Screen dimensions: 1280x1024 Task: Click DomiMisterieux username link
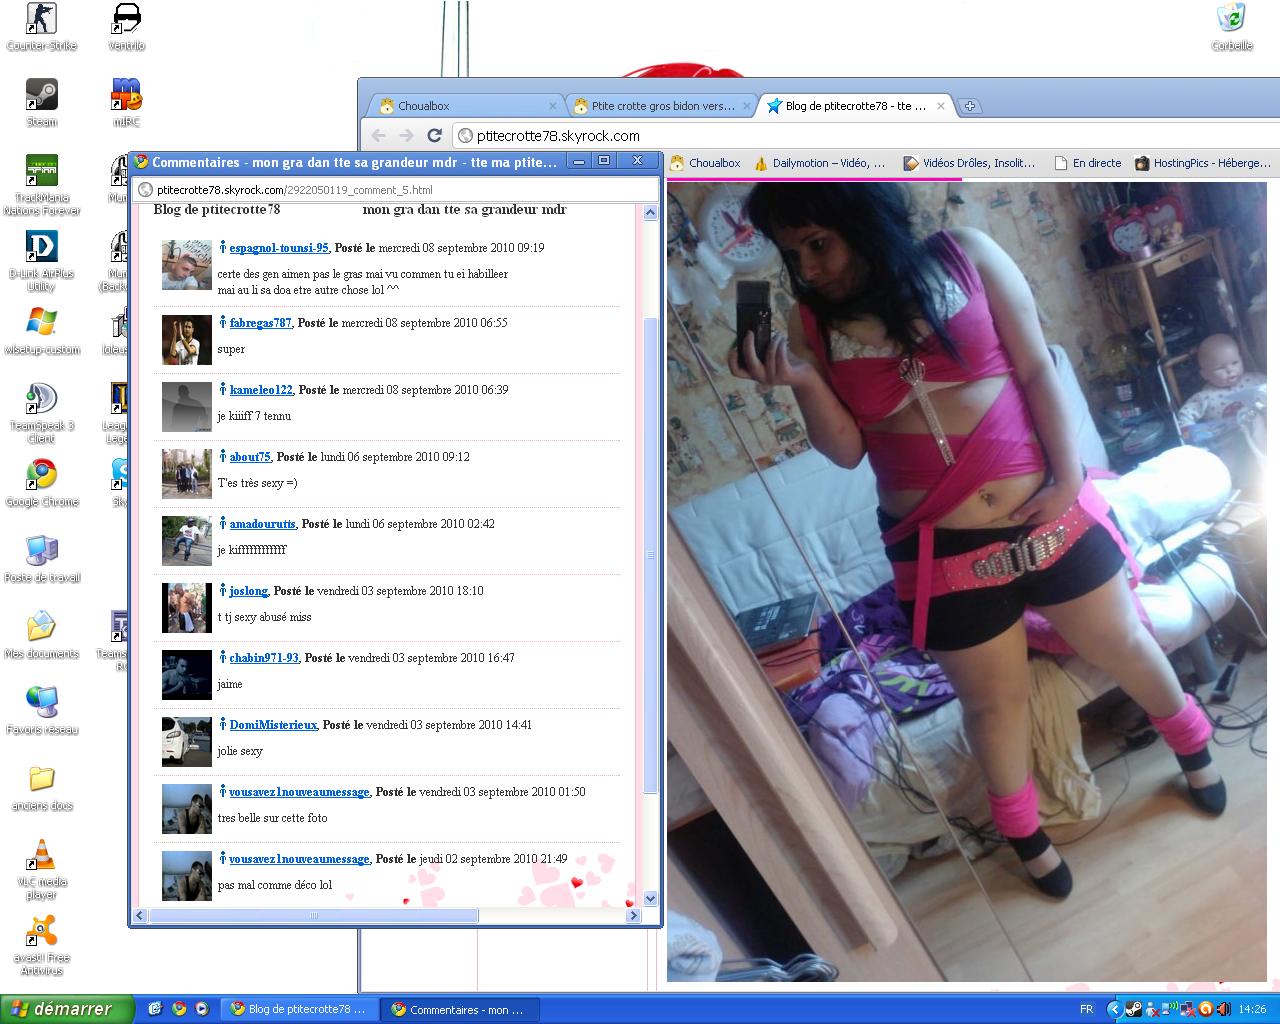point(273,725)
